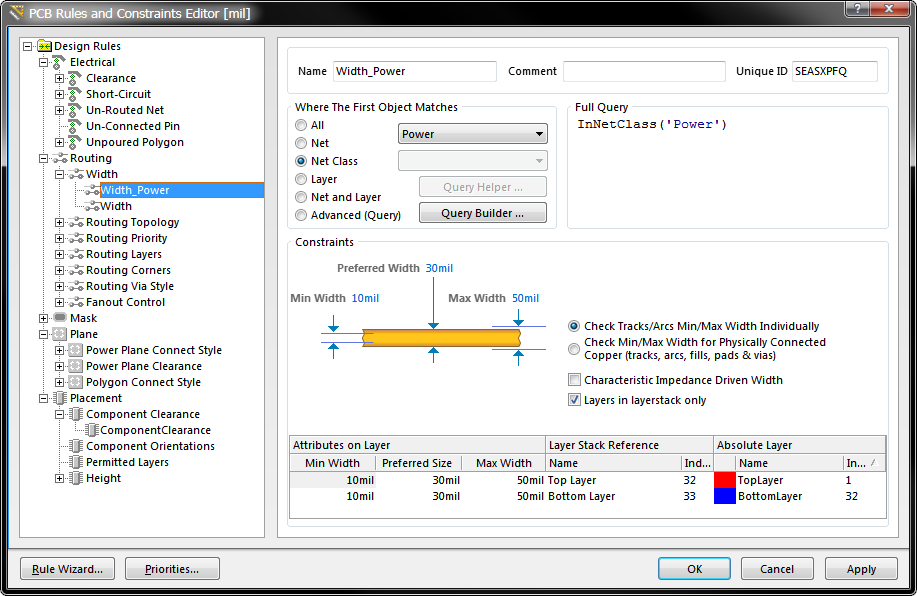This screenshot has width=917, height=596.
Task: Enable Characteristic Impedance Driven Width checkbox
Action: [574, 380]
